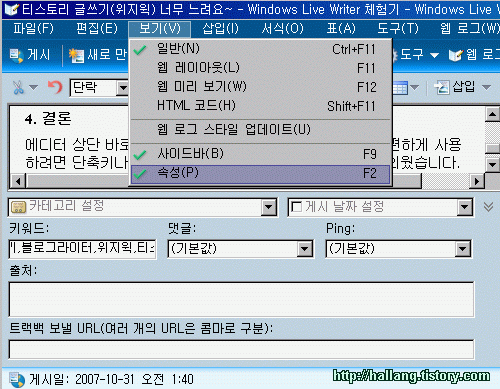Click editor vertical scrollbar up arrow

pos(492,114)
